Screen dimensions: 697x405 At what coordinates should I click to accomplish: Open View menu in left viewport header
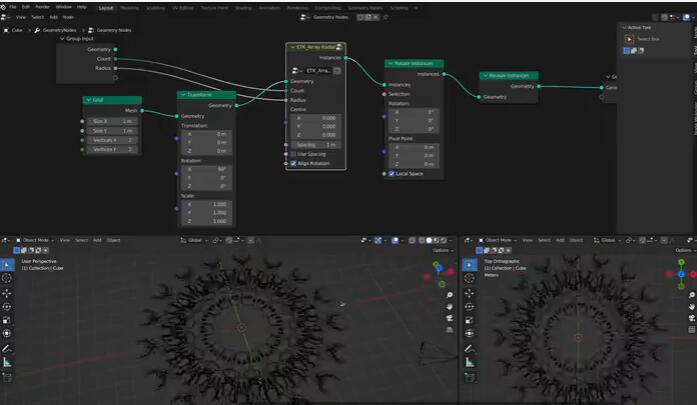tap(65, 241)
